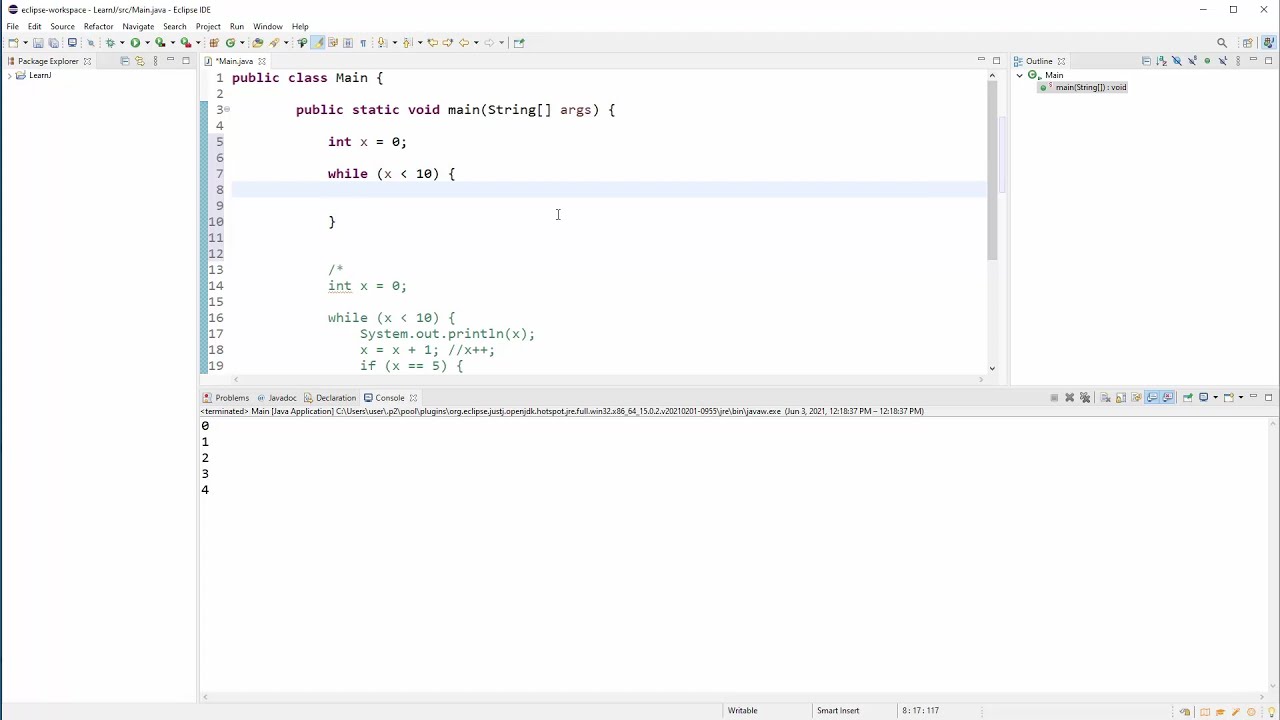Click the Coverage run icon

click(160, 42)
